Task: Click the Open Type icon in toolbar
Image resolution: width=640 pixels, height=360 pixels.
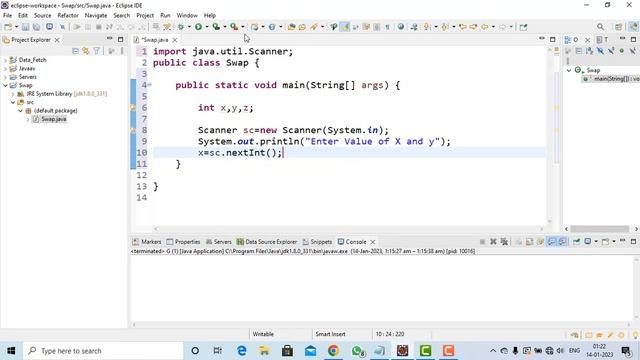Action: [291, 27]
